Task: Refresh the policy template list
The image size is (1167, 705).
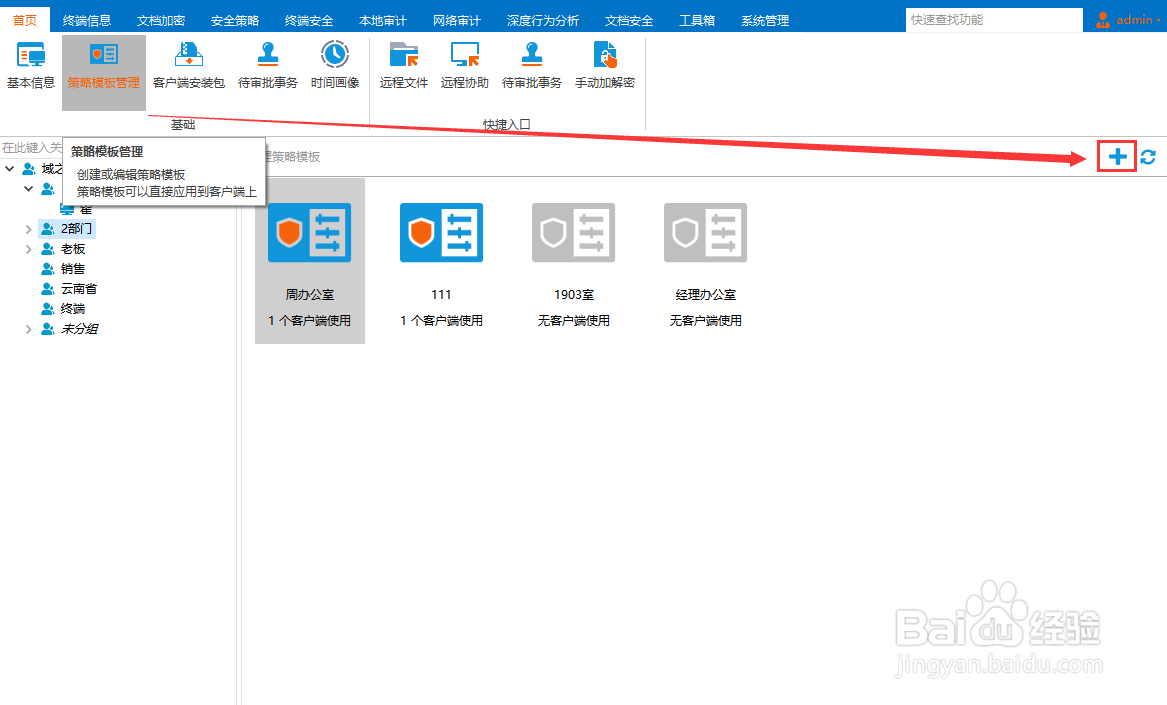Action: tap(1148, 156)
